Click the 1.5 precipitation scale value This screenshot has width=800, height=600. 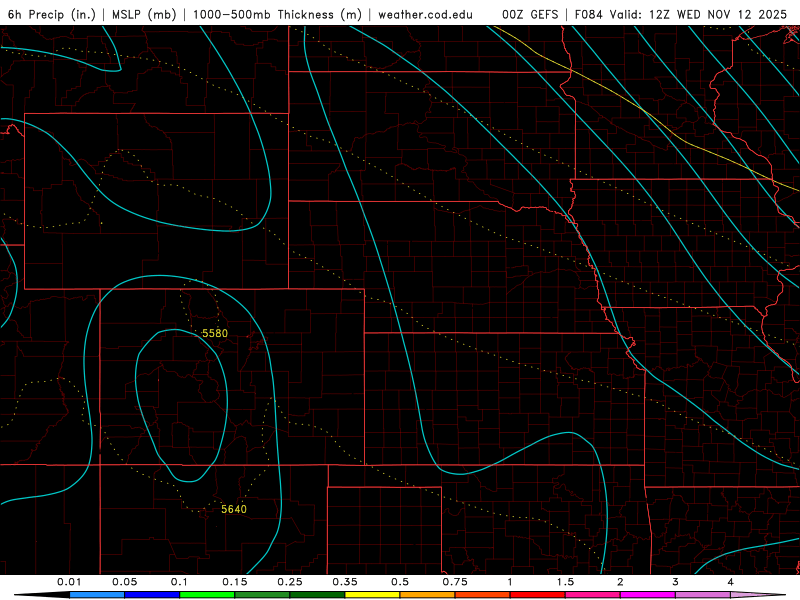[x=565, y=582]
